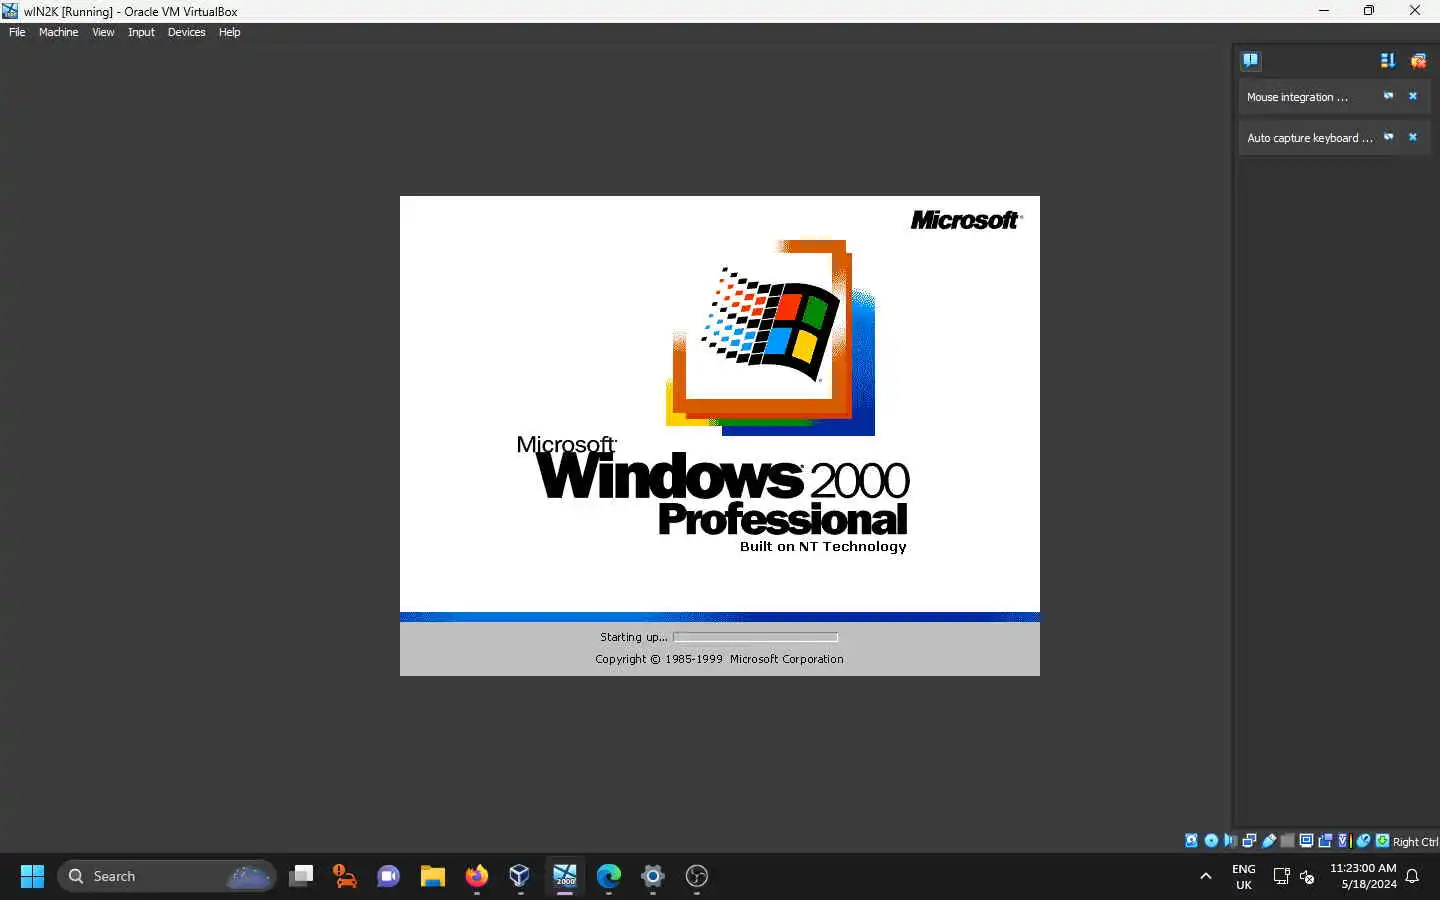
Task: Open File Explorer from the taskbar
Action: point(433,876)
